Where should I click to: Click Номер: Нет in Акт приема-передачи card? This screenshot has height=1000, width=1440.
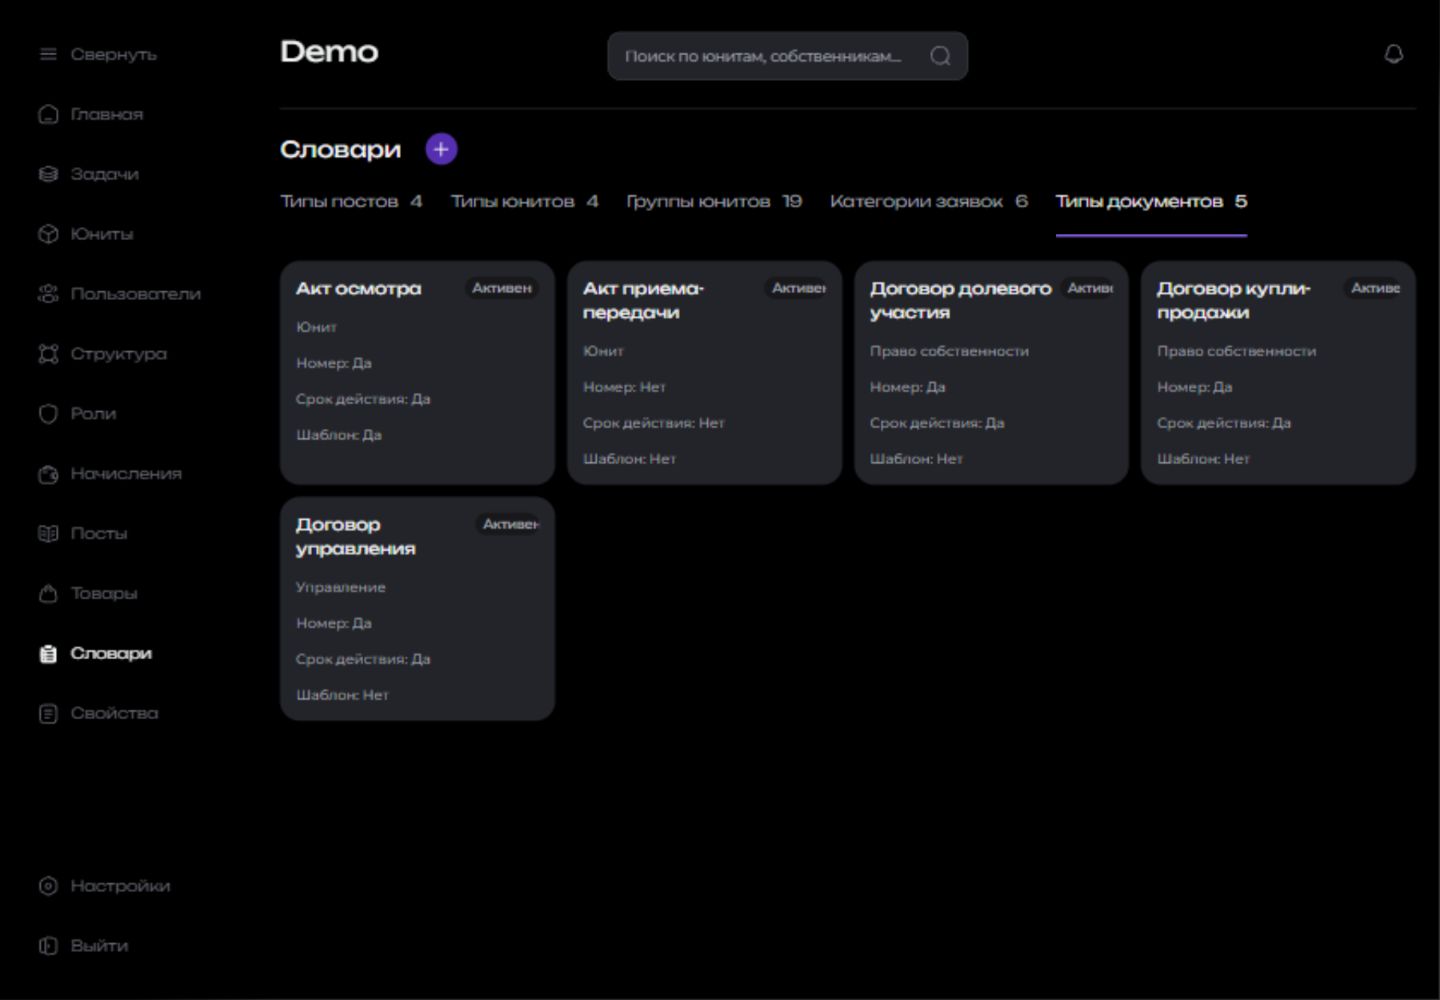[624, 387]
